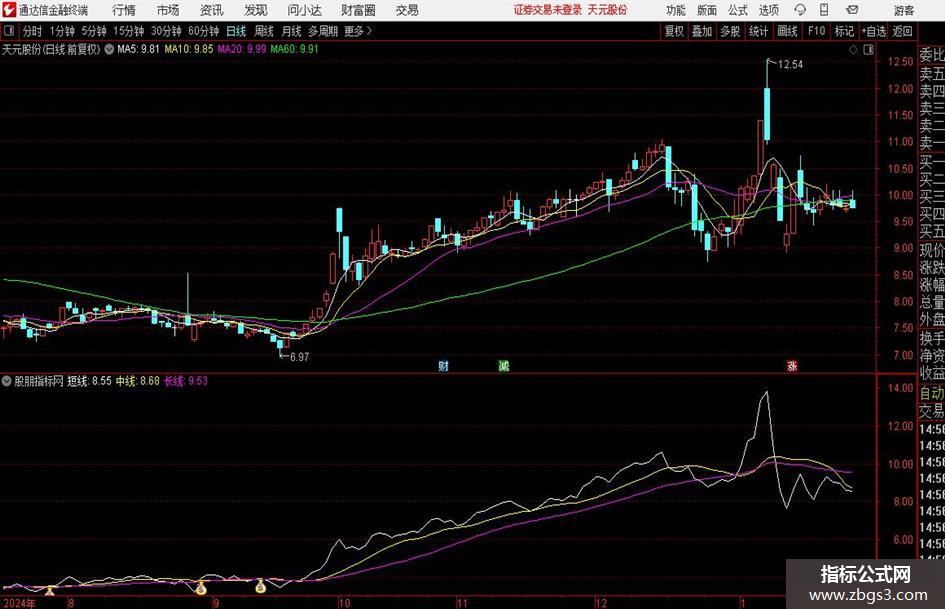Switch to 15分钟 period tab

[x=128, y=31]
